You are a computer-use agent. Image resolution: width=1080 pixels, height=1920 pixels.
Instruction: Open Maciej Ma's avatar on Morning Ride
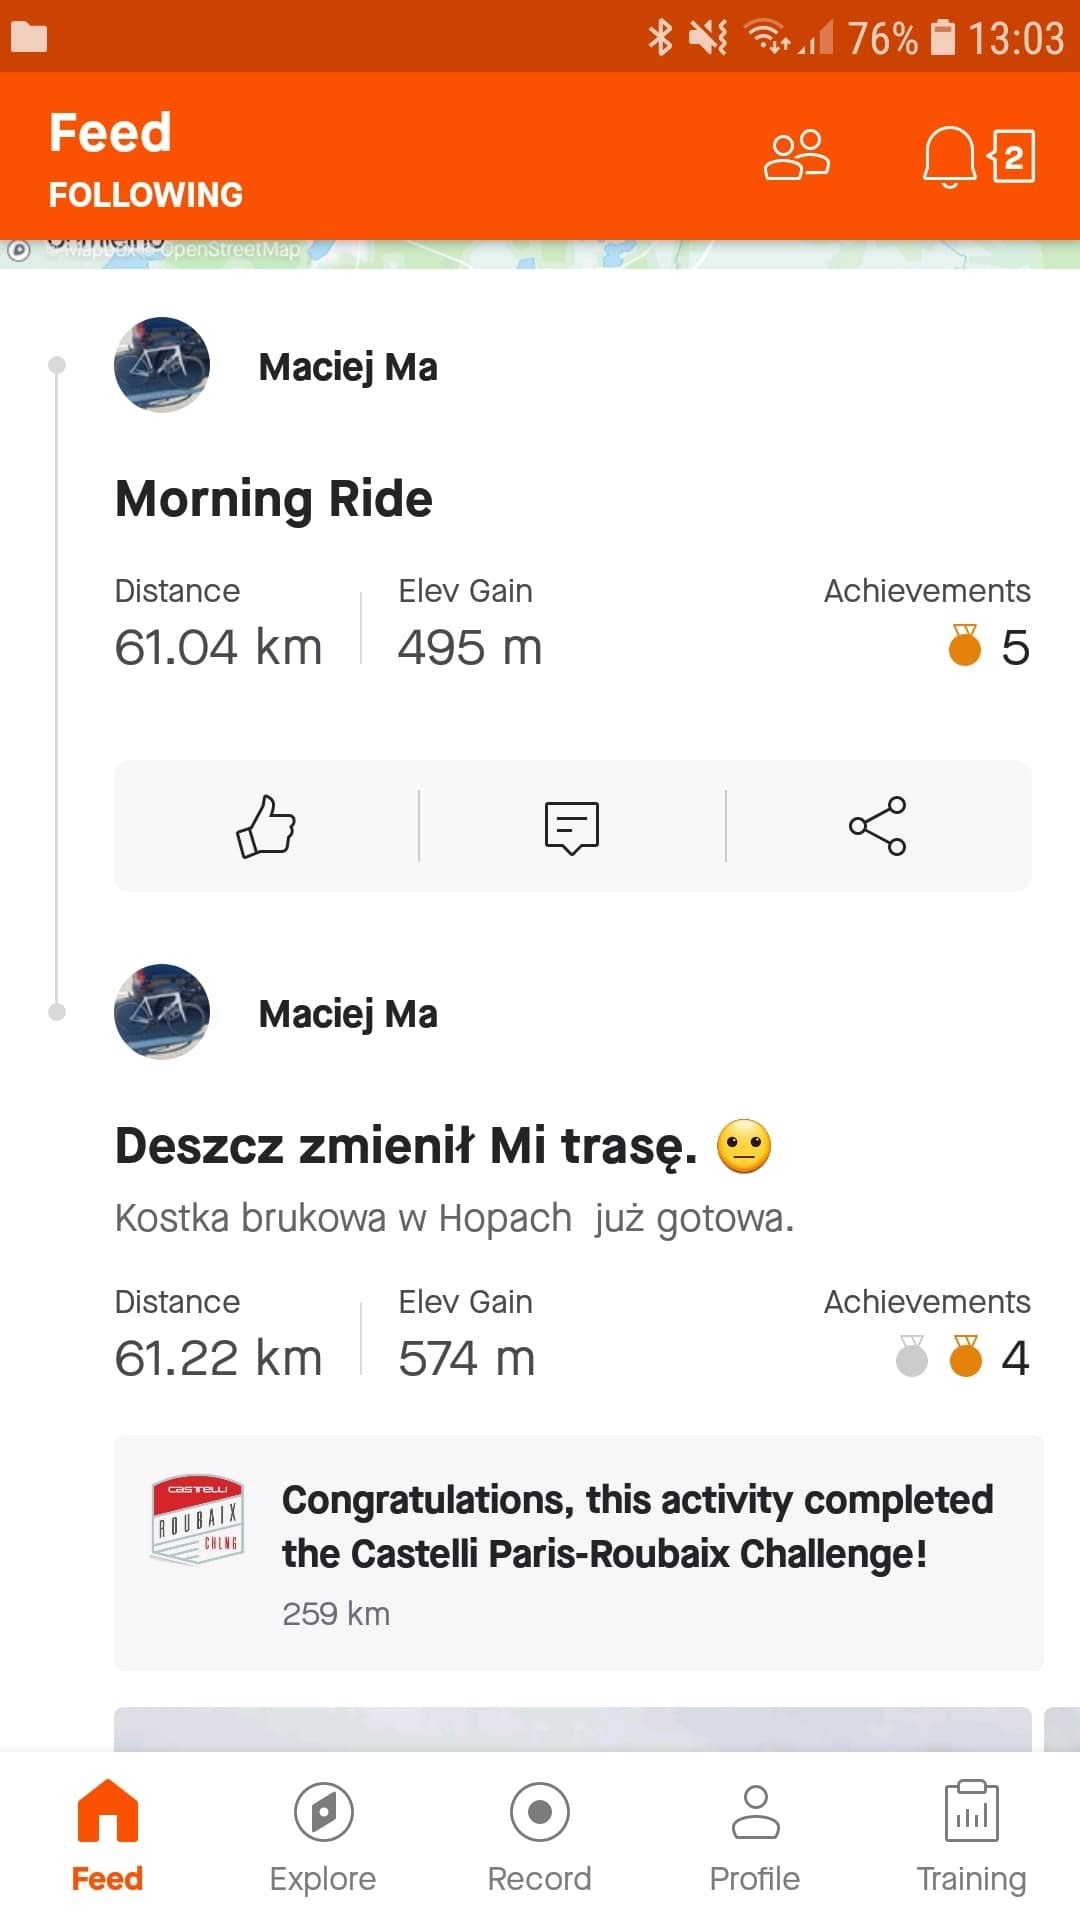162,365
